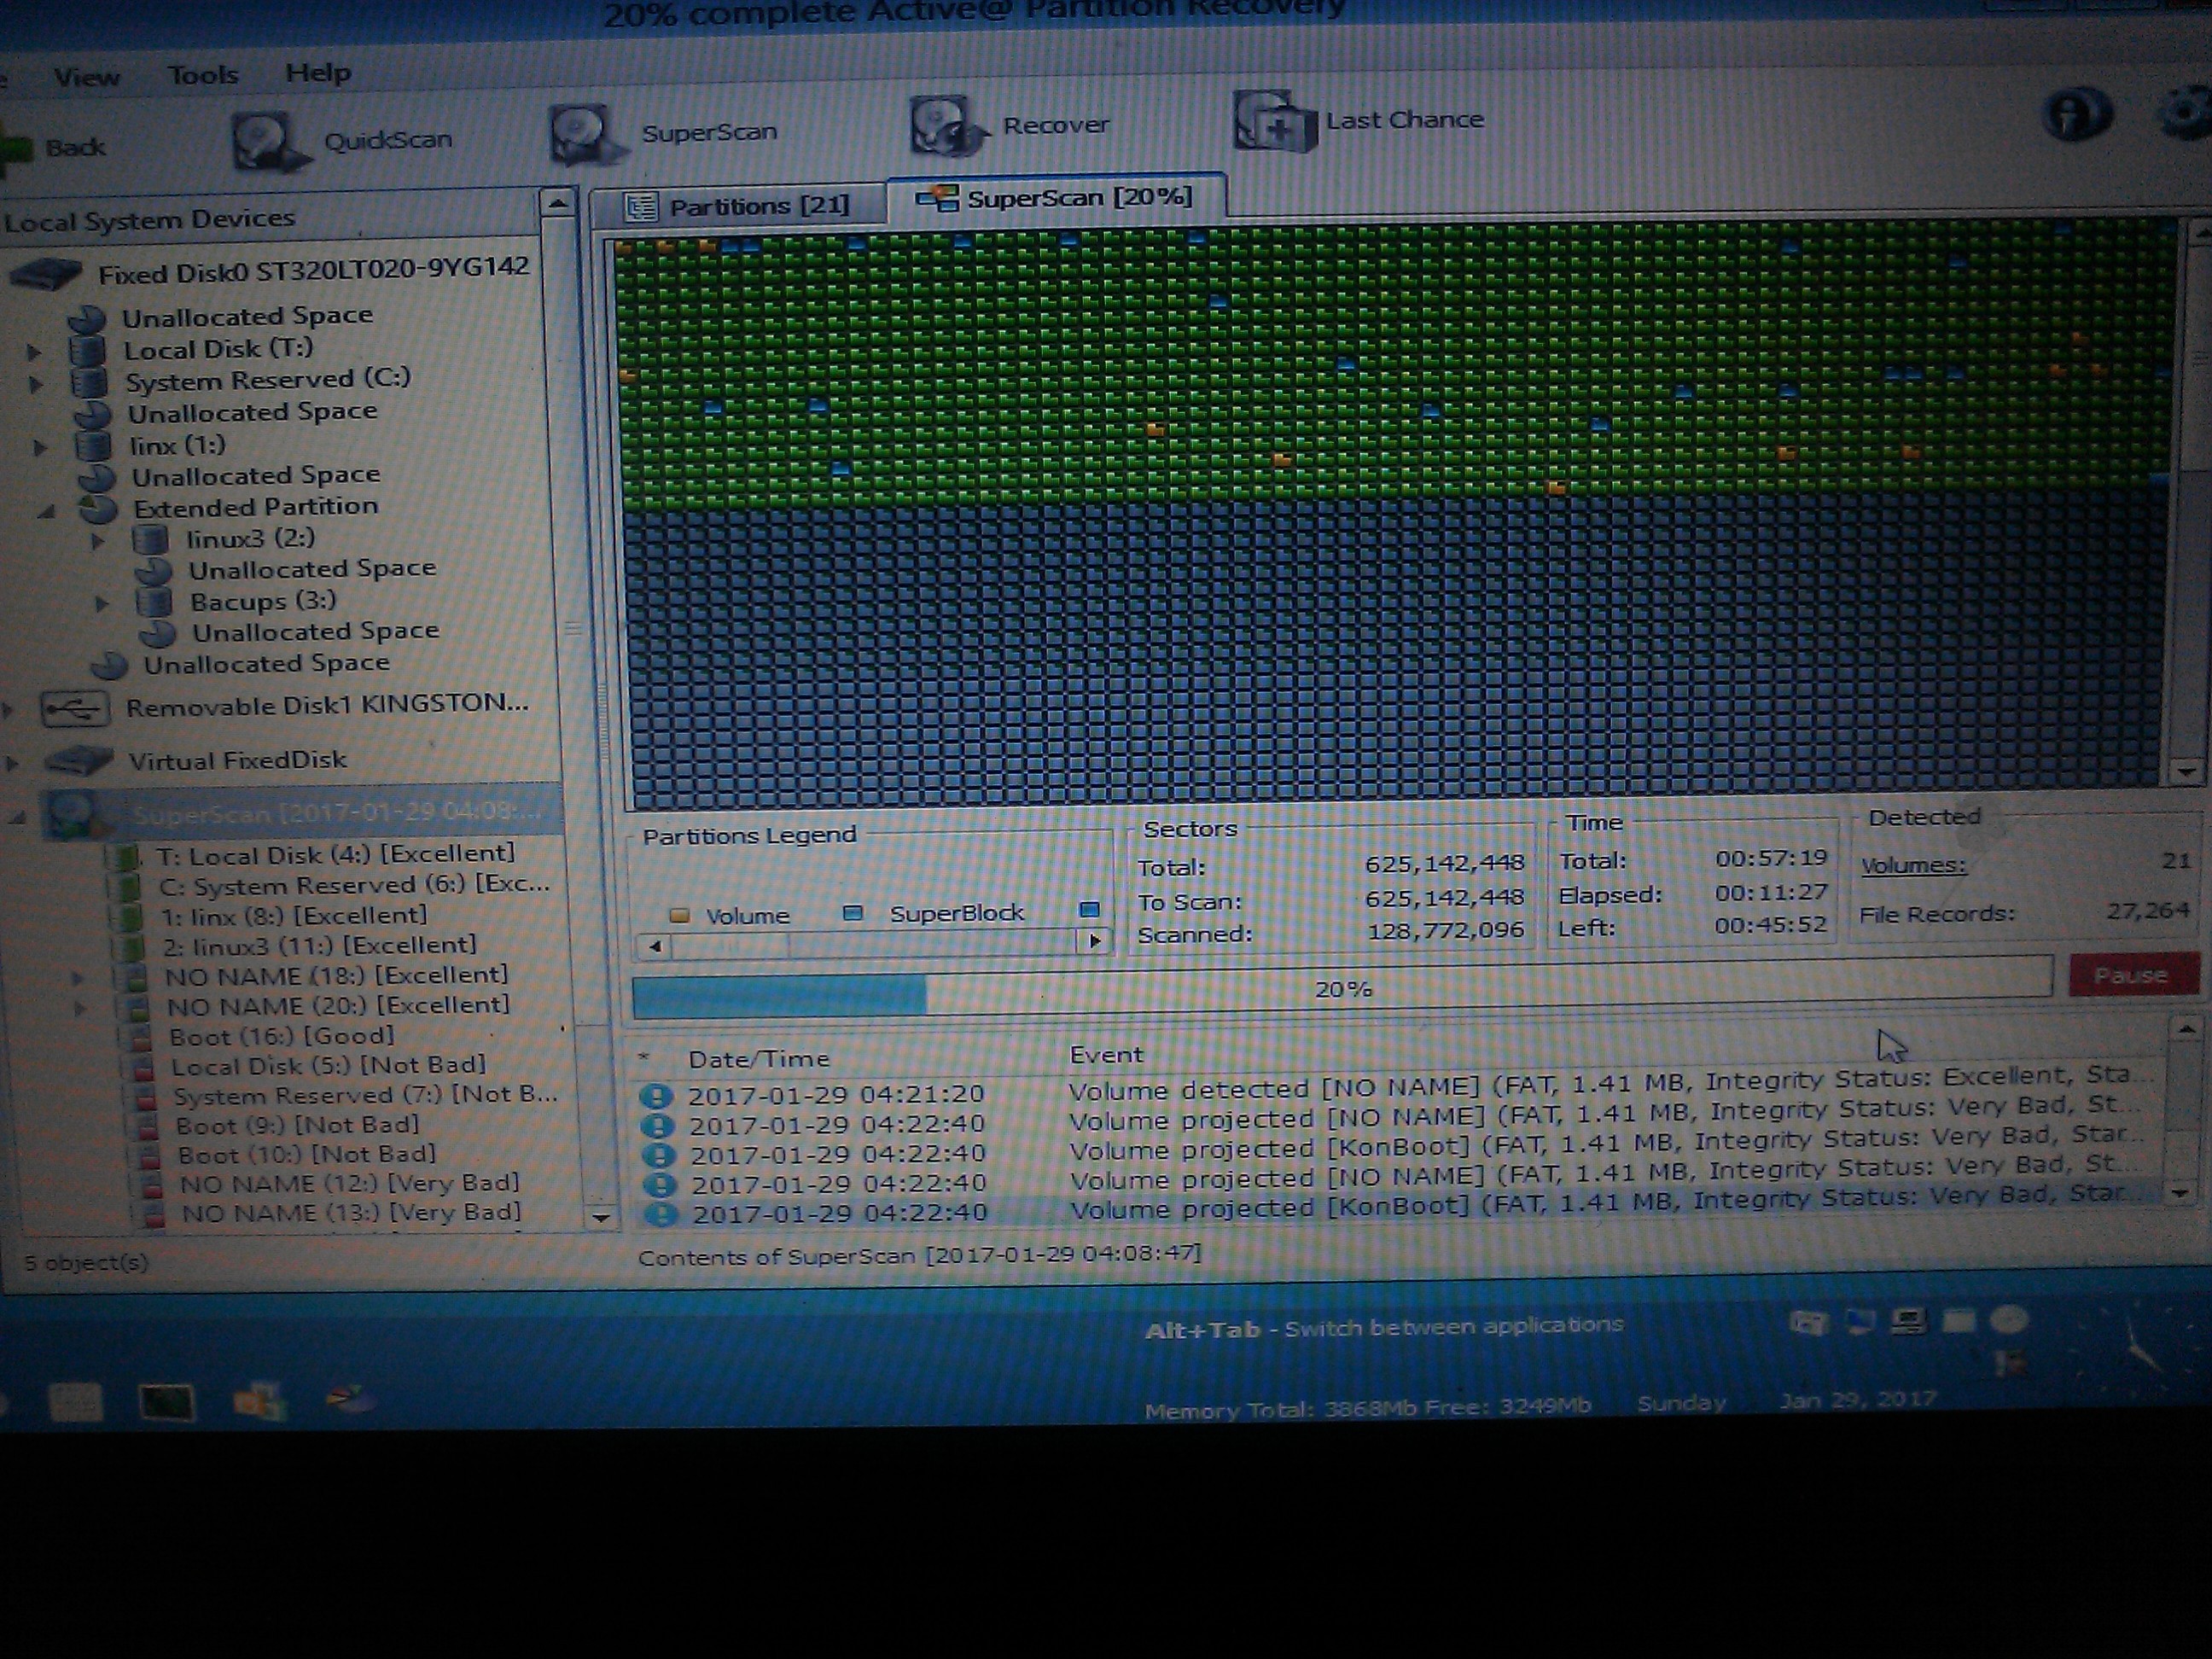This screenshot has height=1659, width=2212.
Task: Open terminal icon in taskbar
Action: 166,1401
